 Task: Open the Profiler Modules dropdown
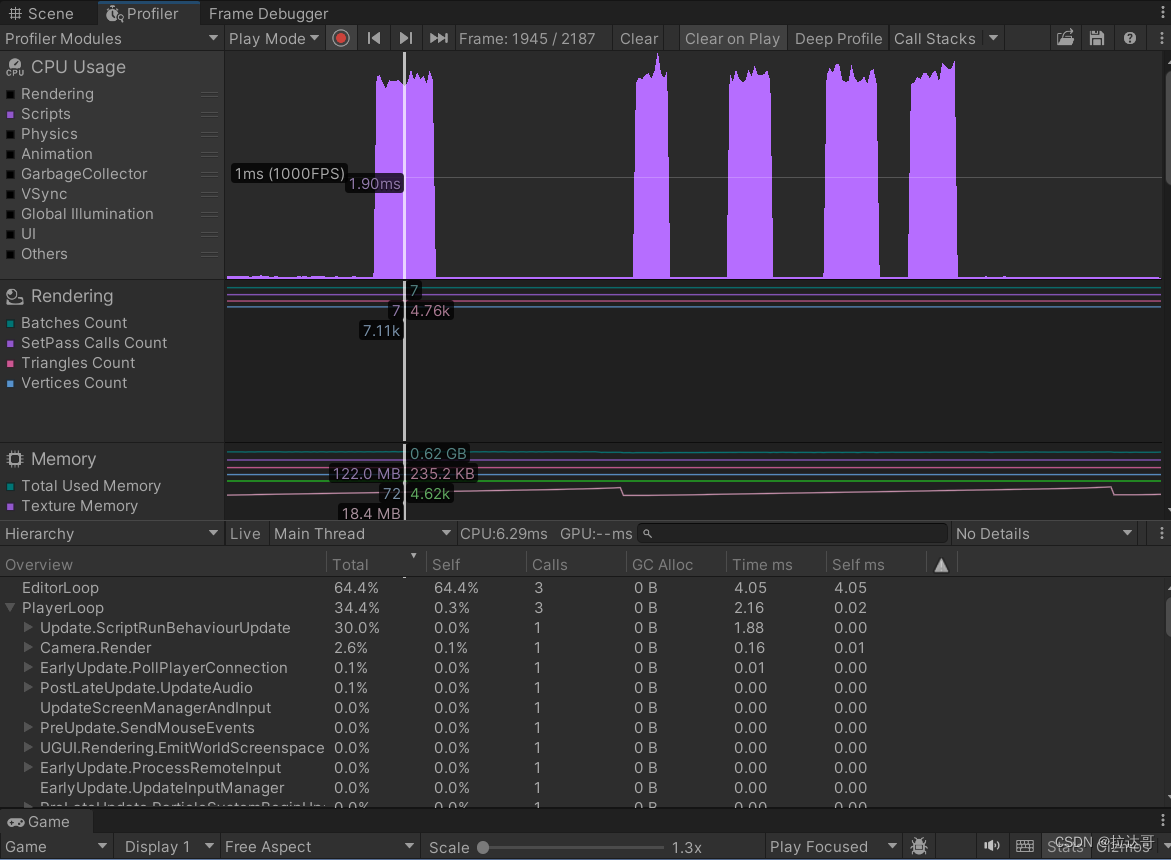[x=111, y=38]
